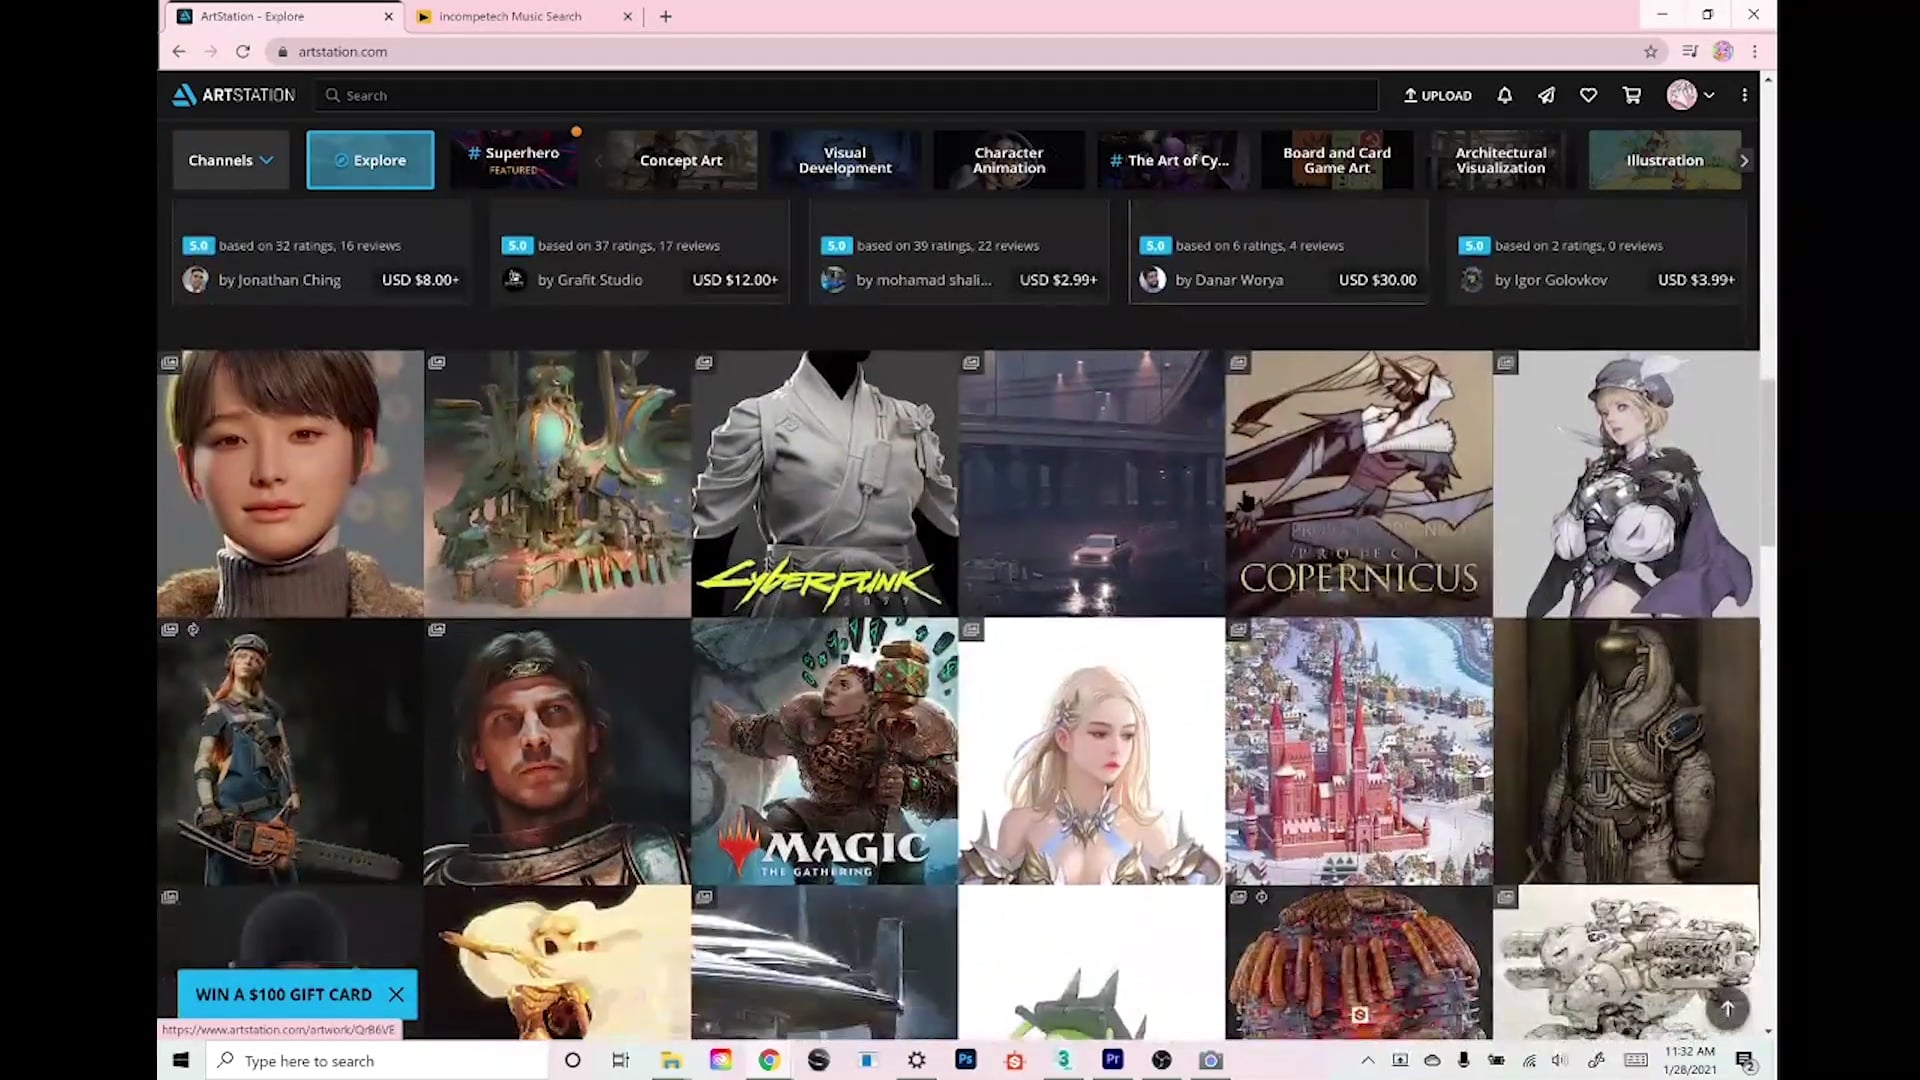Viewport: 1920px width, 1080px height.
Task: Select the Concept Art channel
Action: click(681, 160)
